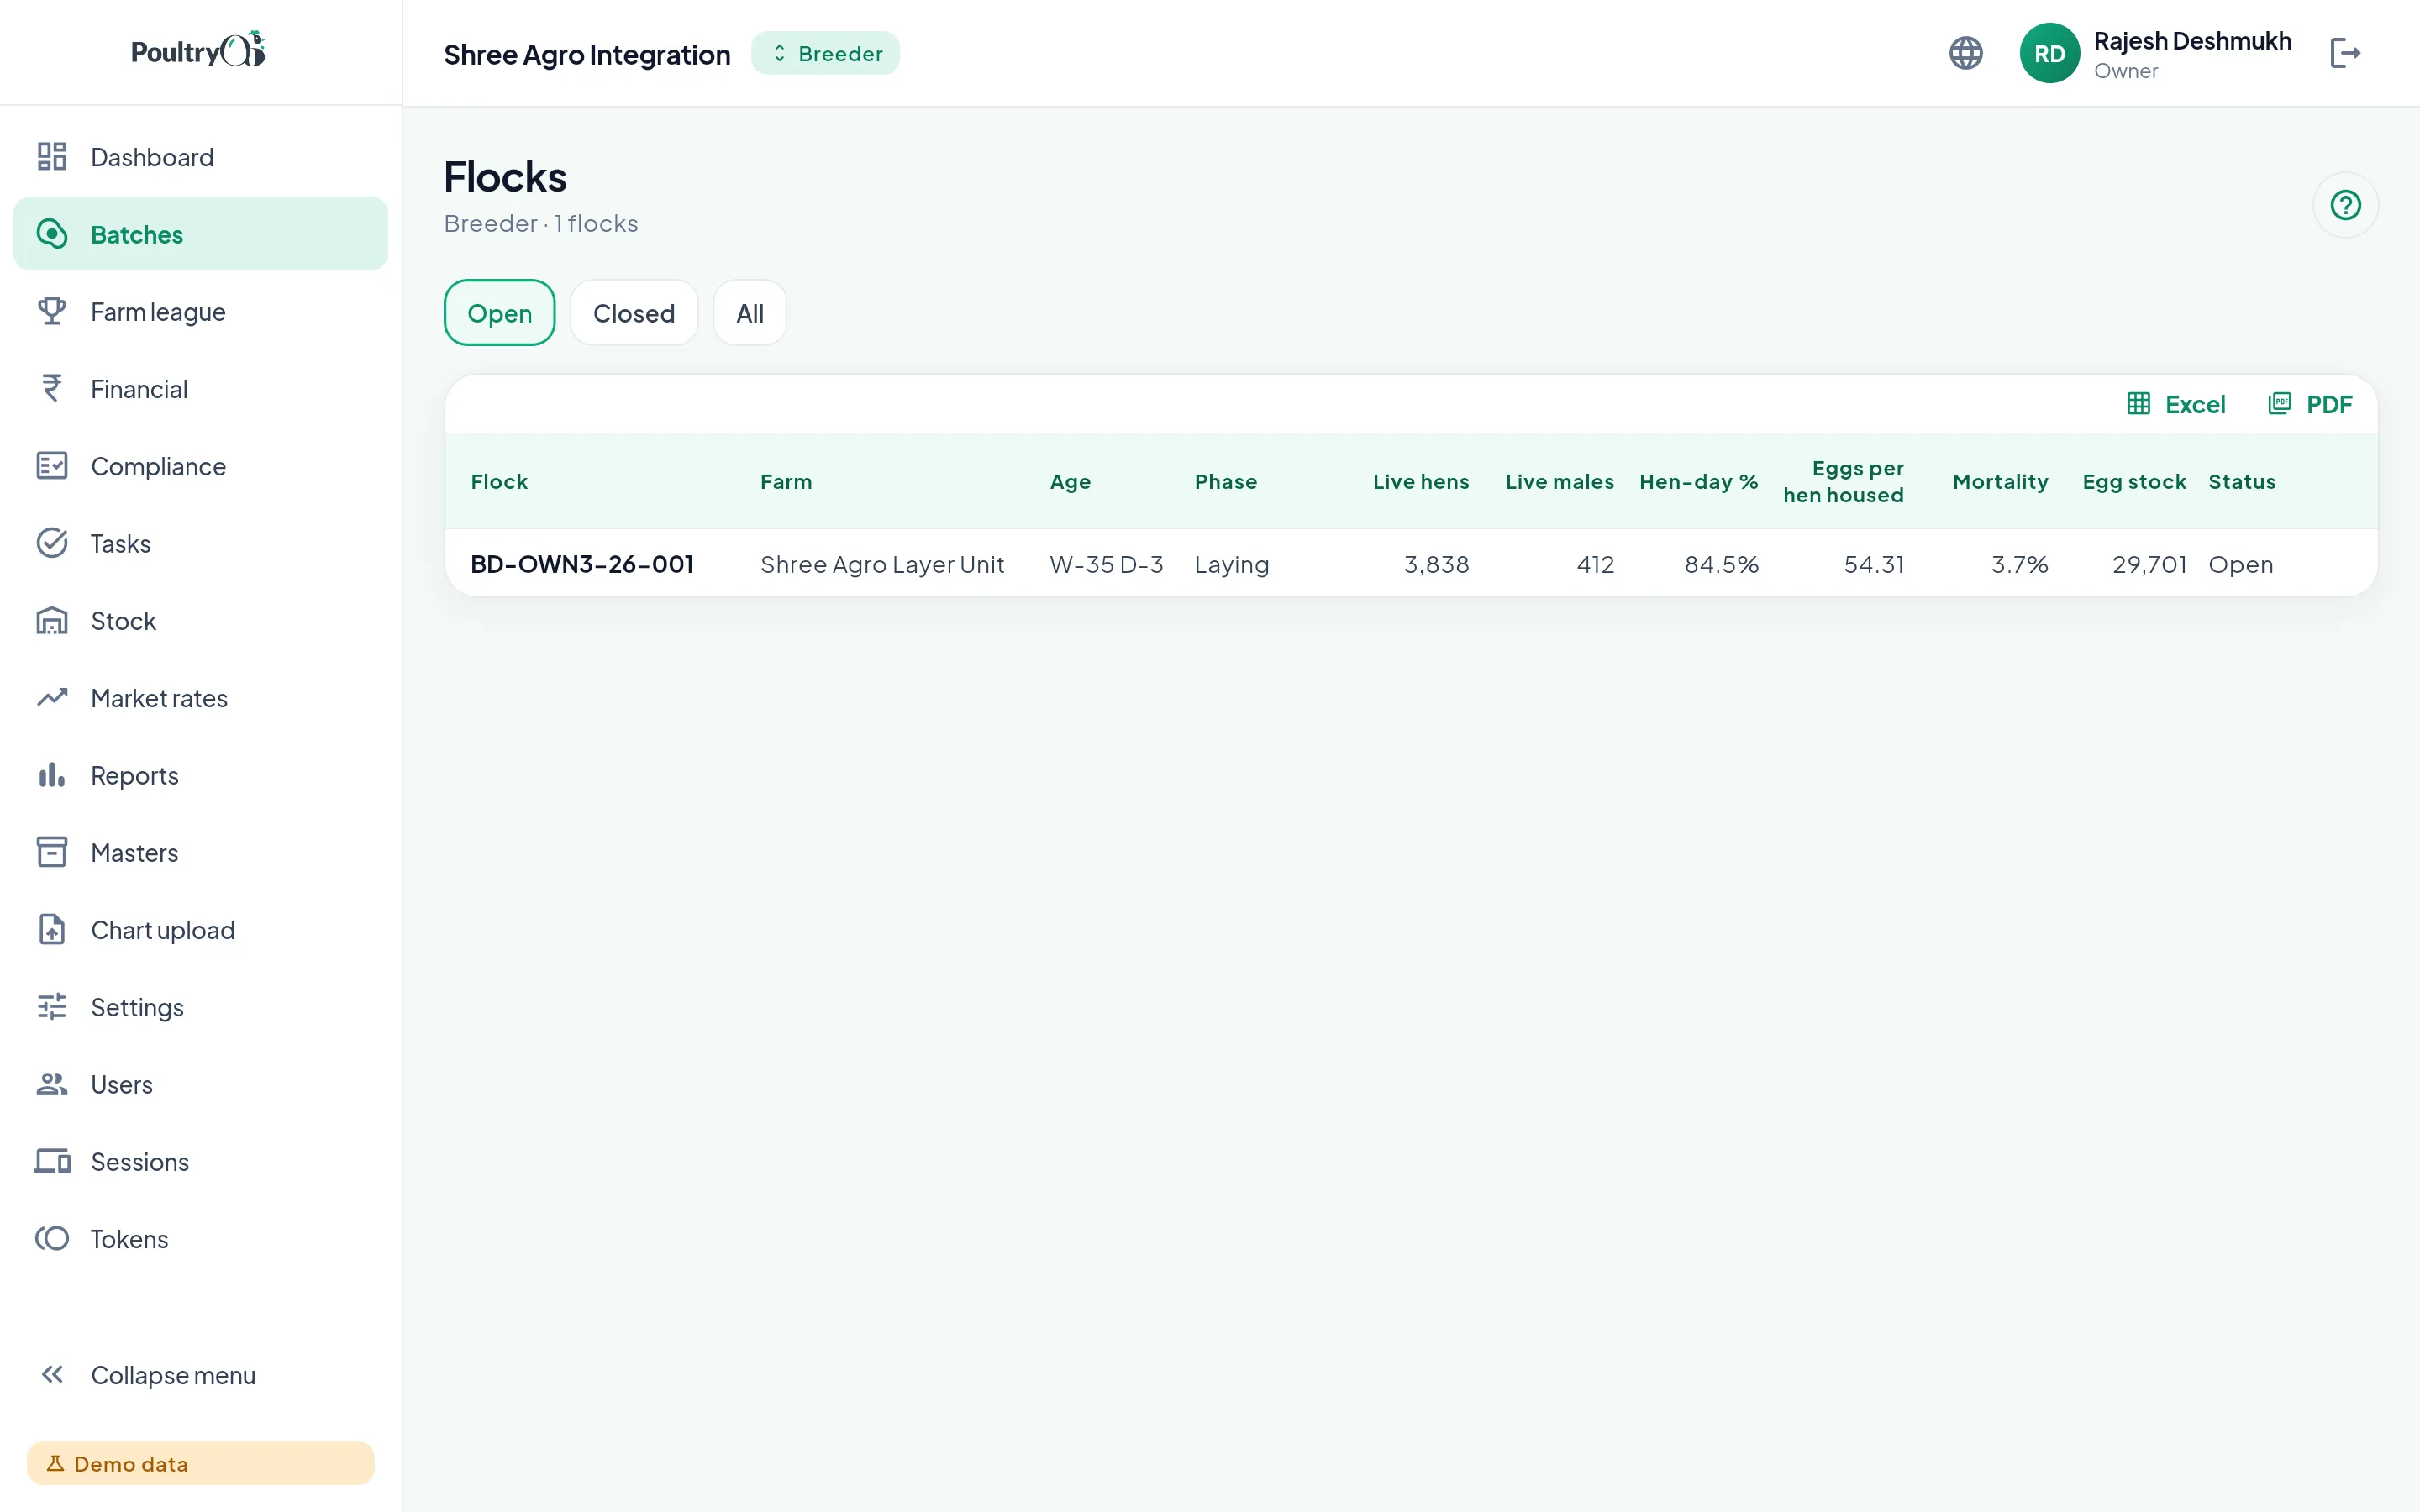2420x1512 pixels.
Task: Open the Reports bar chart icon
Action: click(52, 775)
